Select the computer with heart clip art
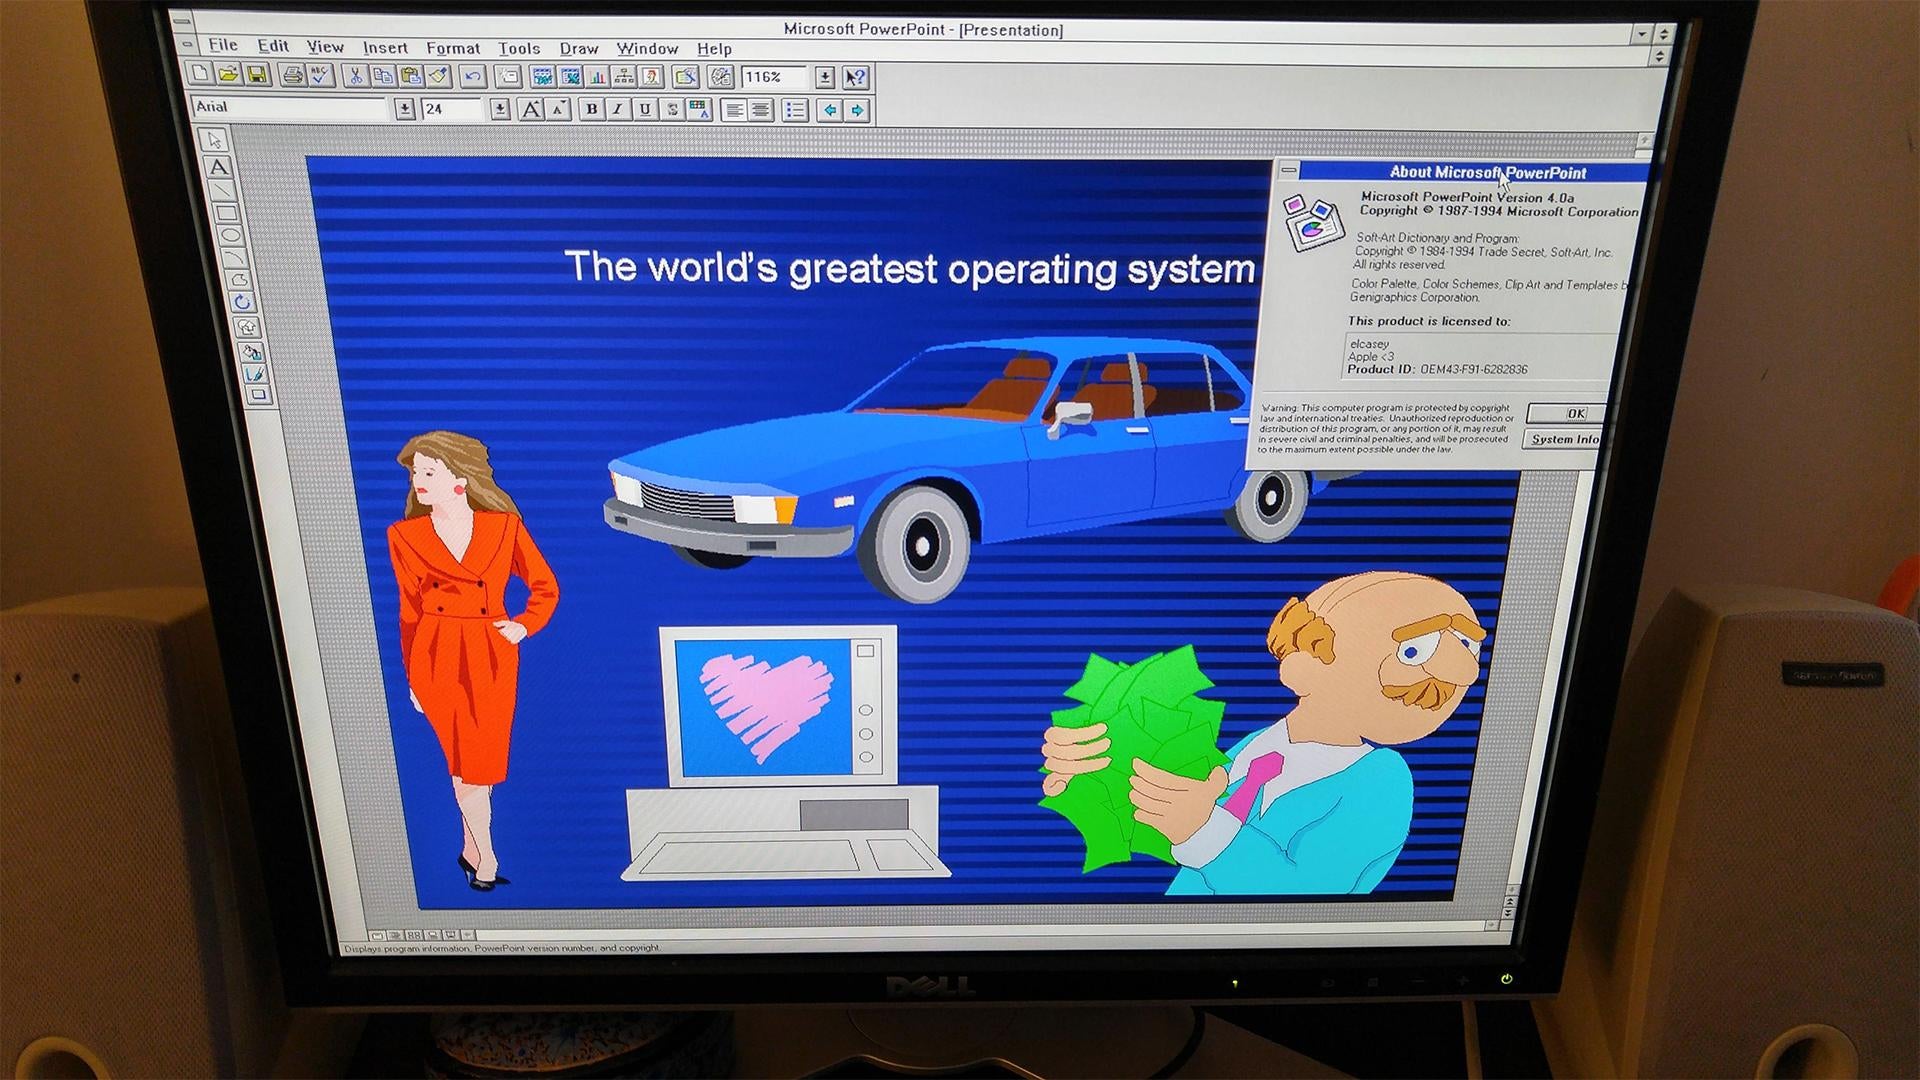The height and width of the screenshot is (1080, 1920). click(x=784, y=753)
